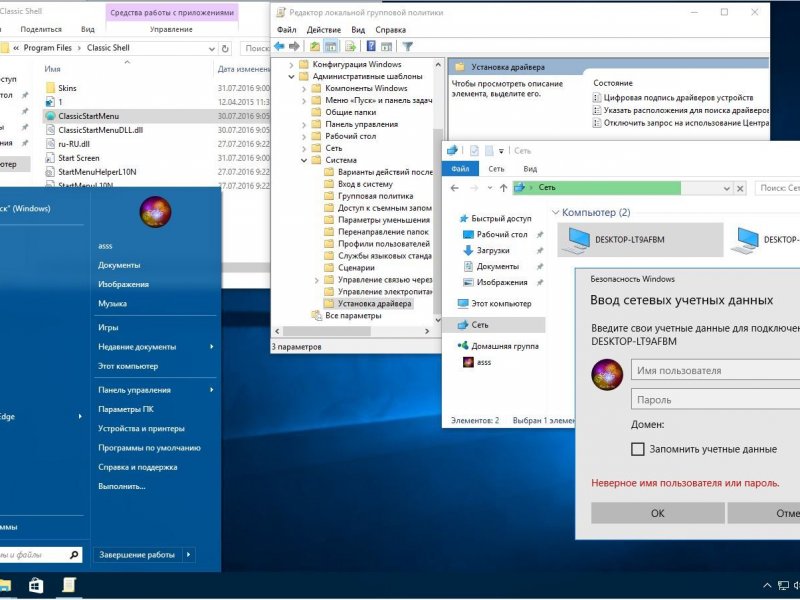This screenshot has height=600, width=800.
Task: Open Devices and Printers from start menu
Action: [x=141, y=429]
